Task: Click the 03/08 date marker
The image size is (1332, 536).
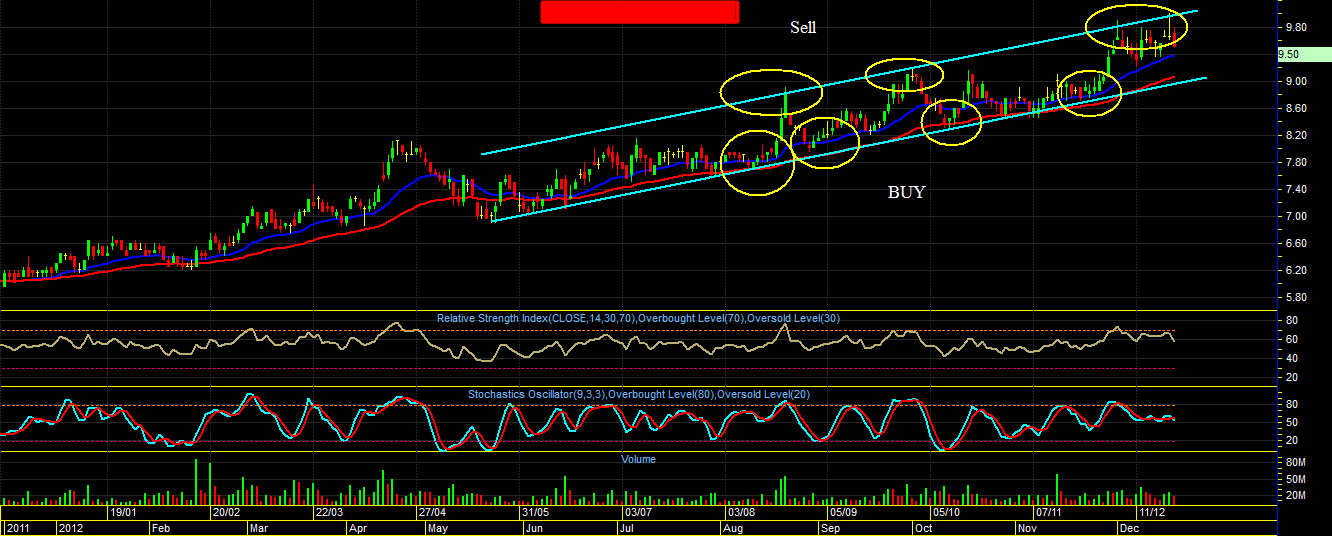Action: point(739,511)
